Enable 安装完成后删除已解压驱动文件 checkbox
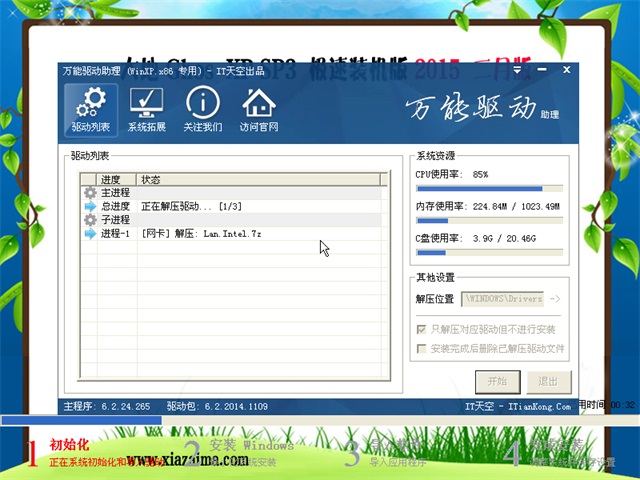This screenshot has height=480, width=640. 421,348
